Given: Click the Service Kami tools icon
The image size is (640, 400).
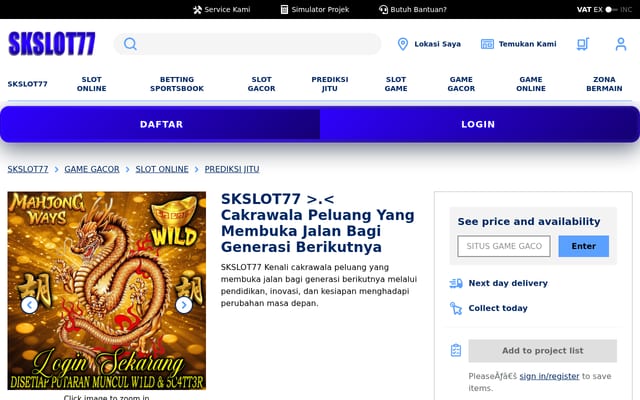Looking at the screenshot, I should tap(197, 9).
